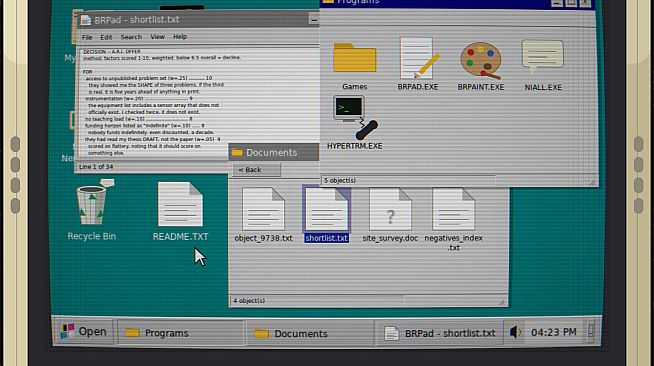This screenshot has height=366, width=654.
Task: Open the File menu in BRPad
Action: point(87,37)
